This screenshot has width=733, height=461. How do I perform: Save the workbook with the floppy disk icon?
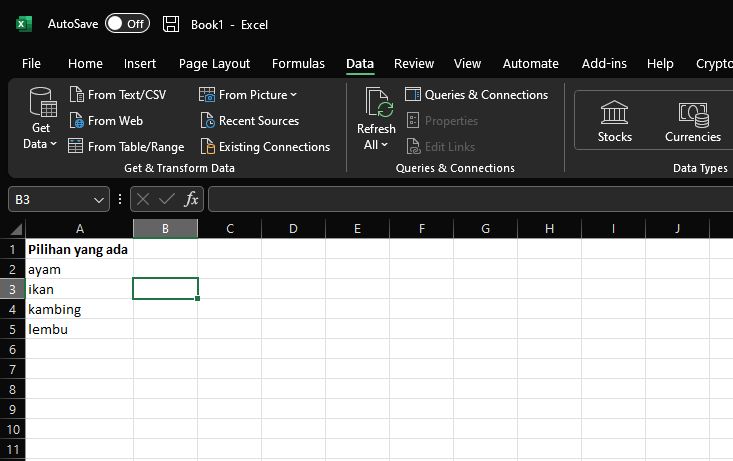pos(171,24)
